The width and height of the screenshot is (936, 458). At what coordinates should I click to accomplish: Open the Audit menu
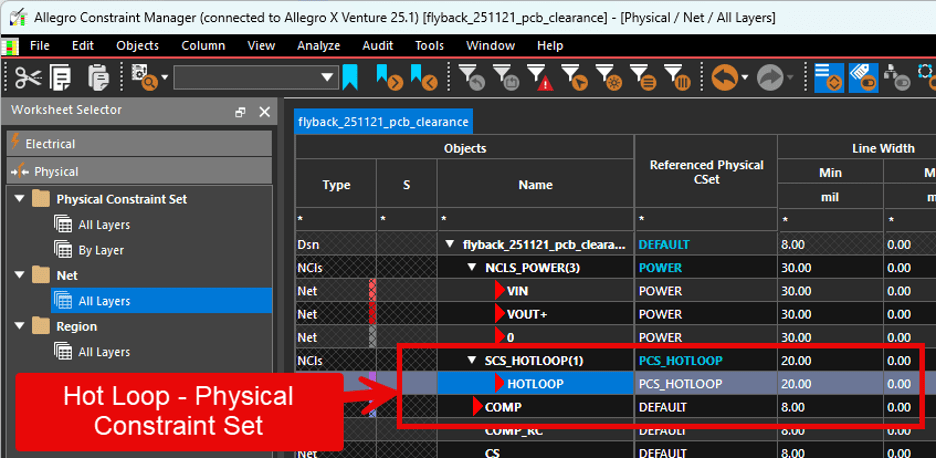(377, 45)
